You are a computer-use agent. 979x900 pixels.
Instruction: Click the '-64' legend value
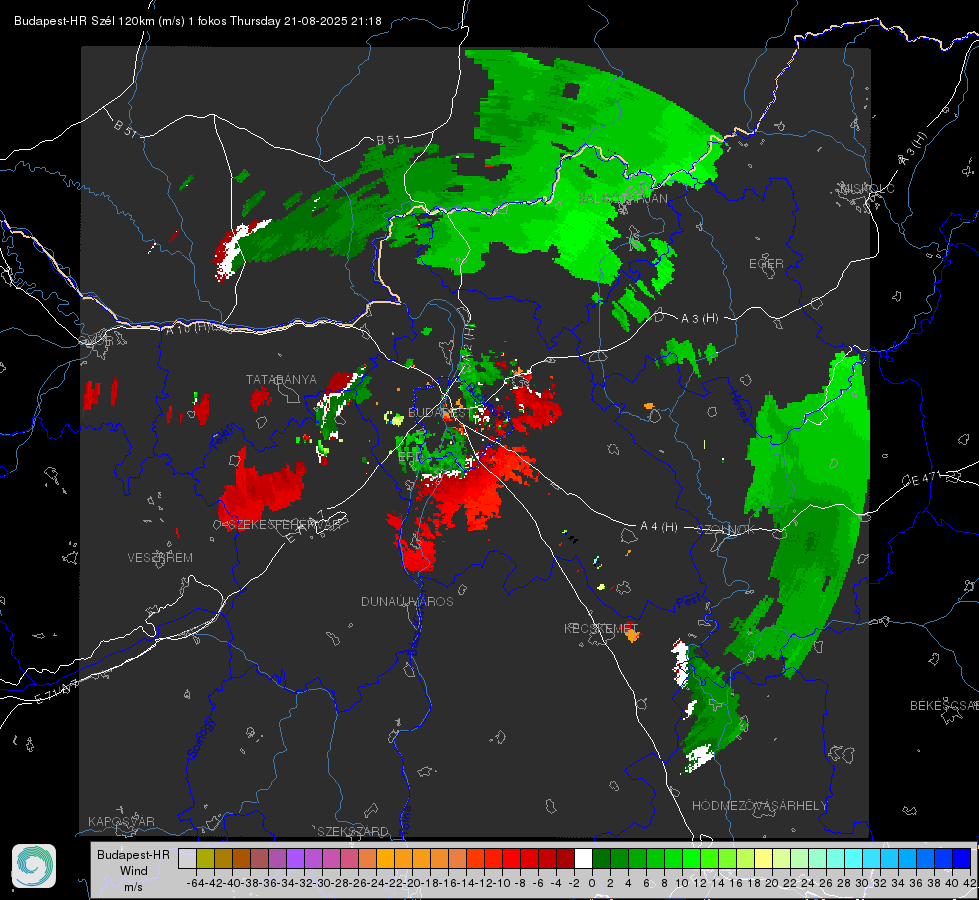click(x=195, y=883)
